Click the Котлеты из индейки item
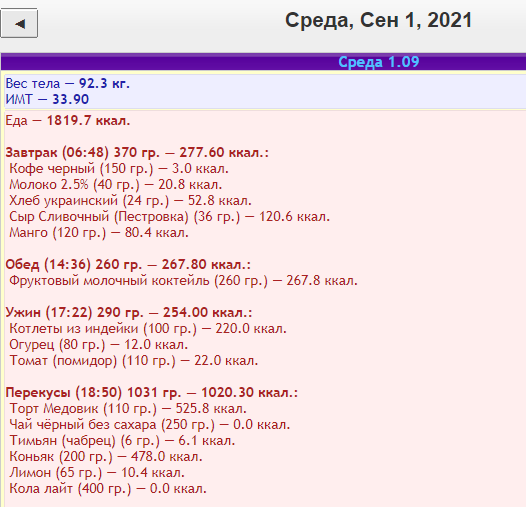 point(148,328)
